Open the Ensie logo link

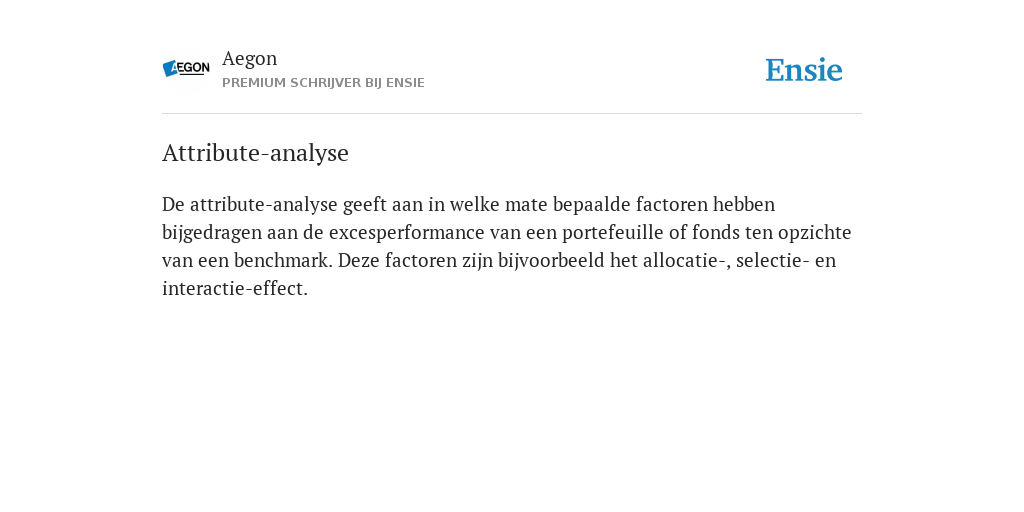(x=804, y=70)
